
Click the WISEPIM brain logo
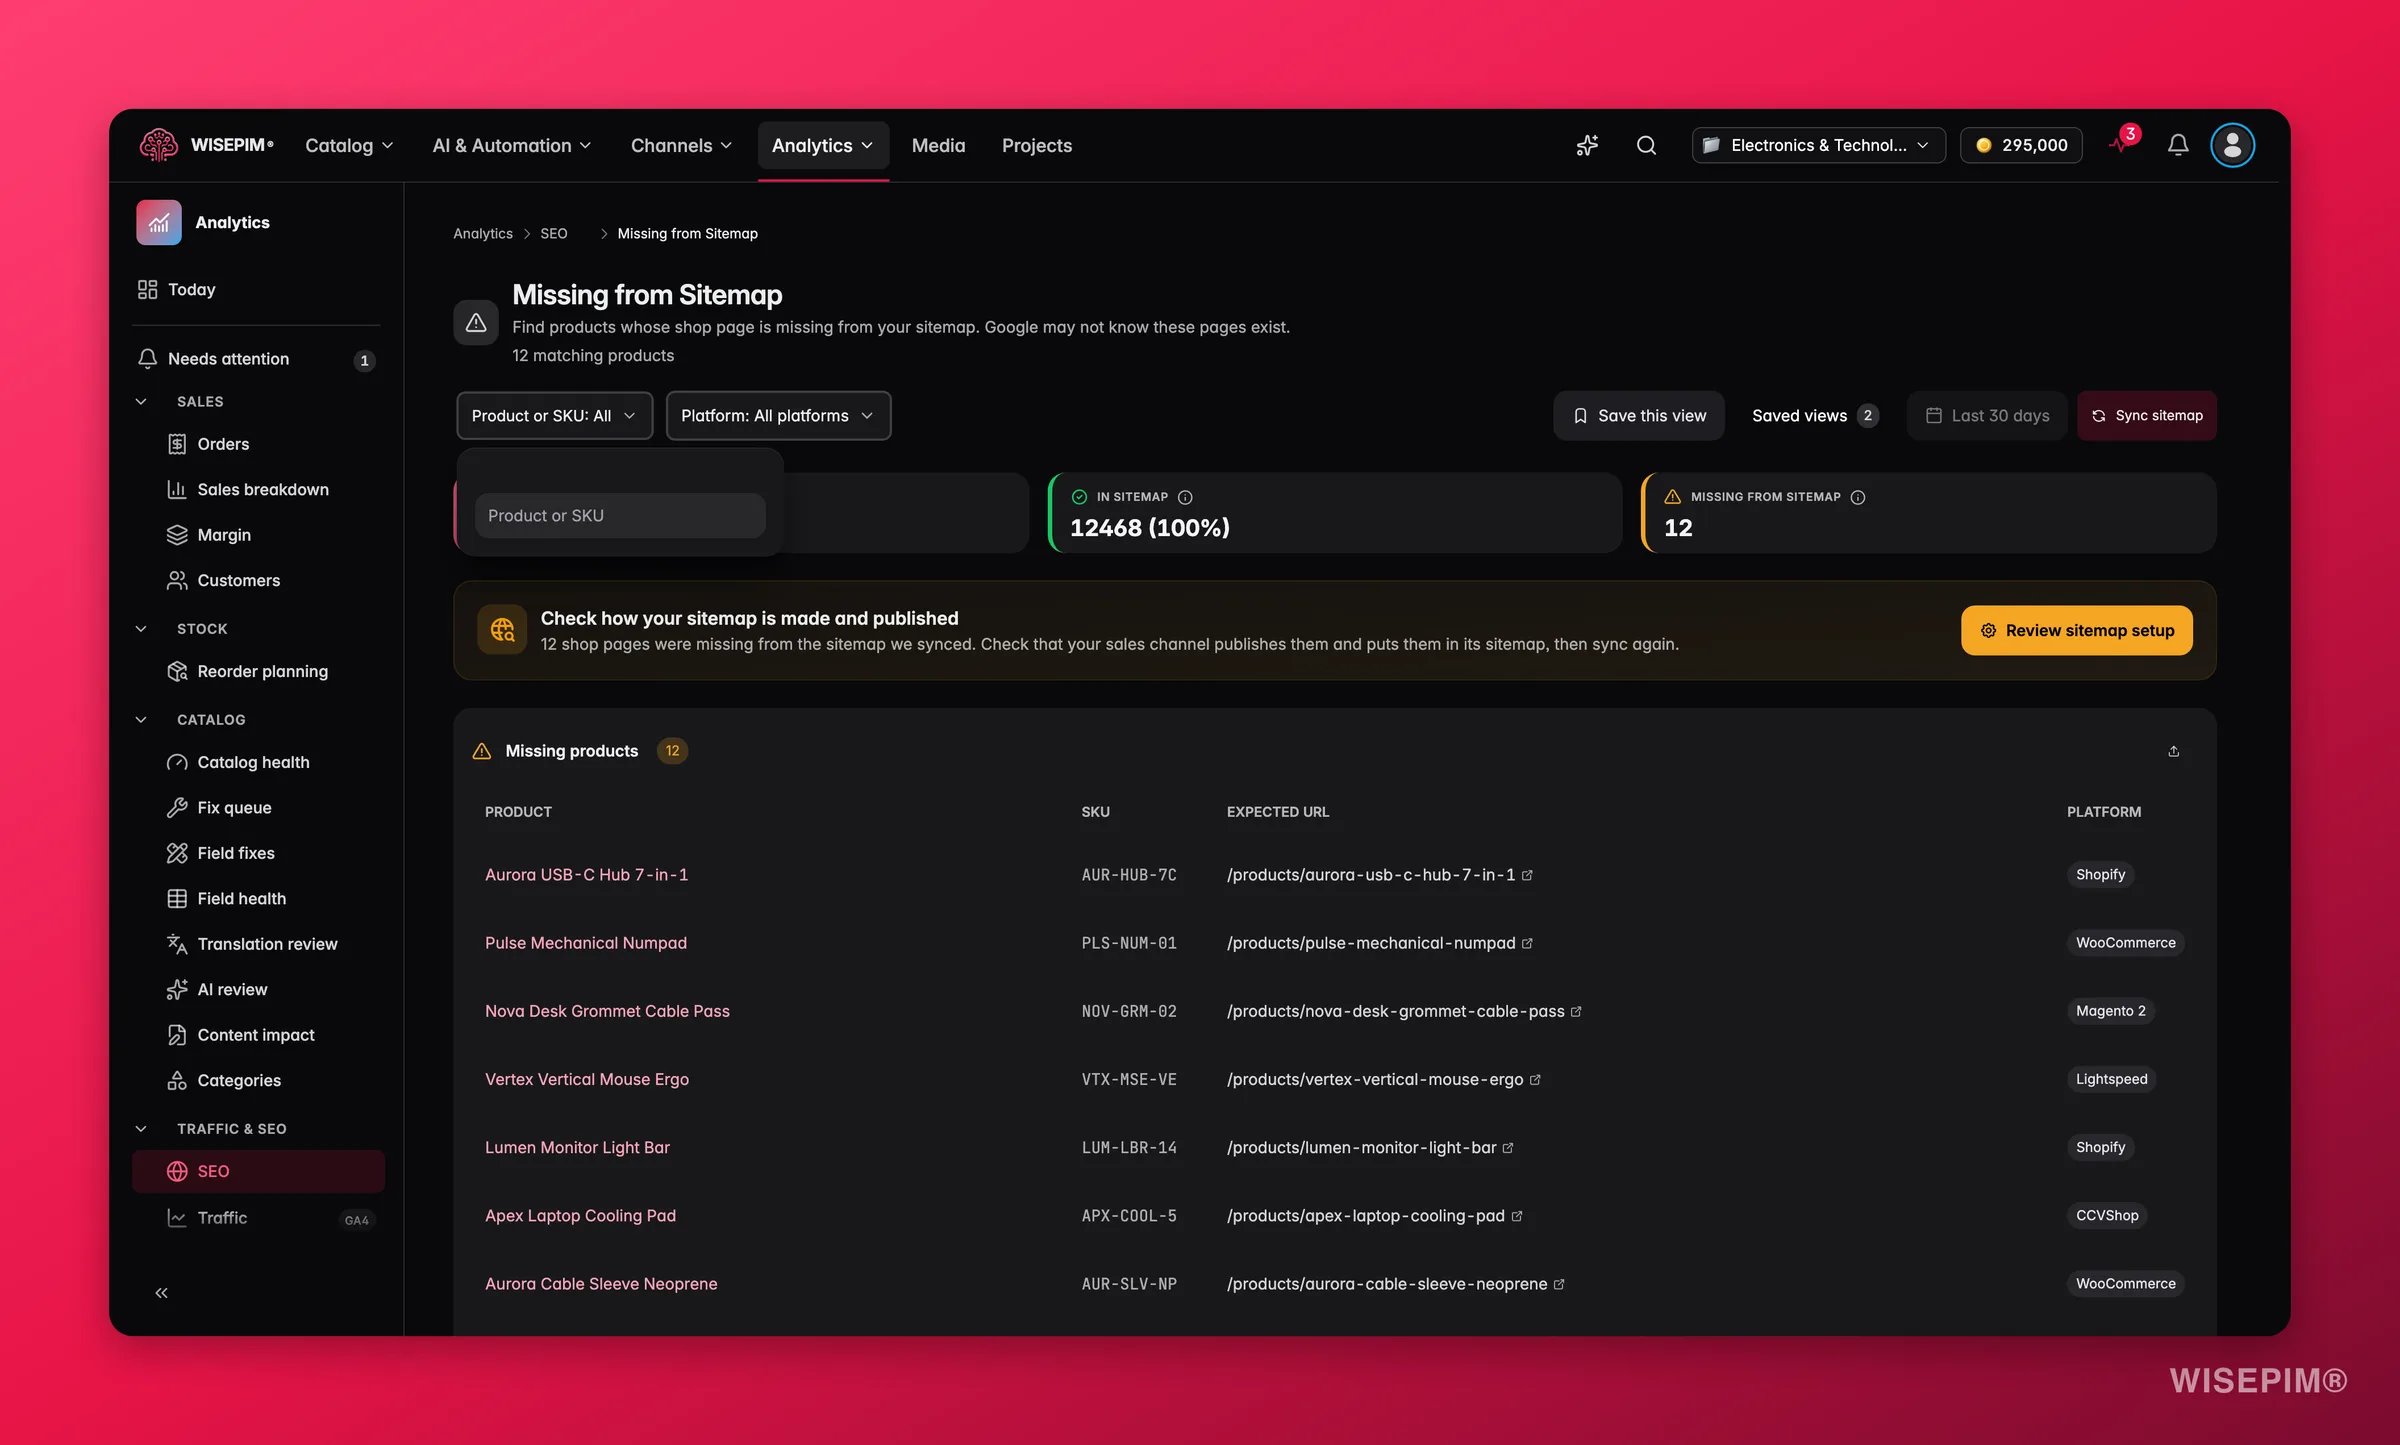coord(159,145)
